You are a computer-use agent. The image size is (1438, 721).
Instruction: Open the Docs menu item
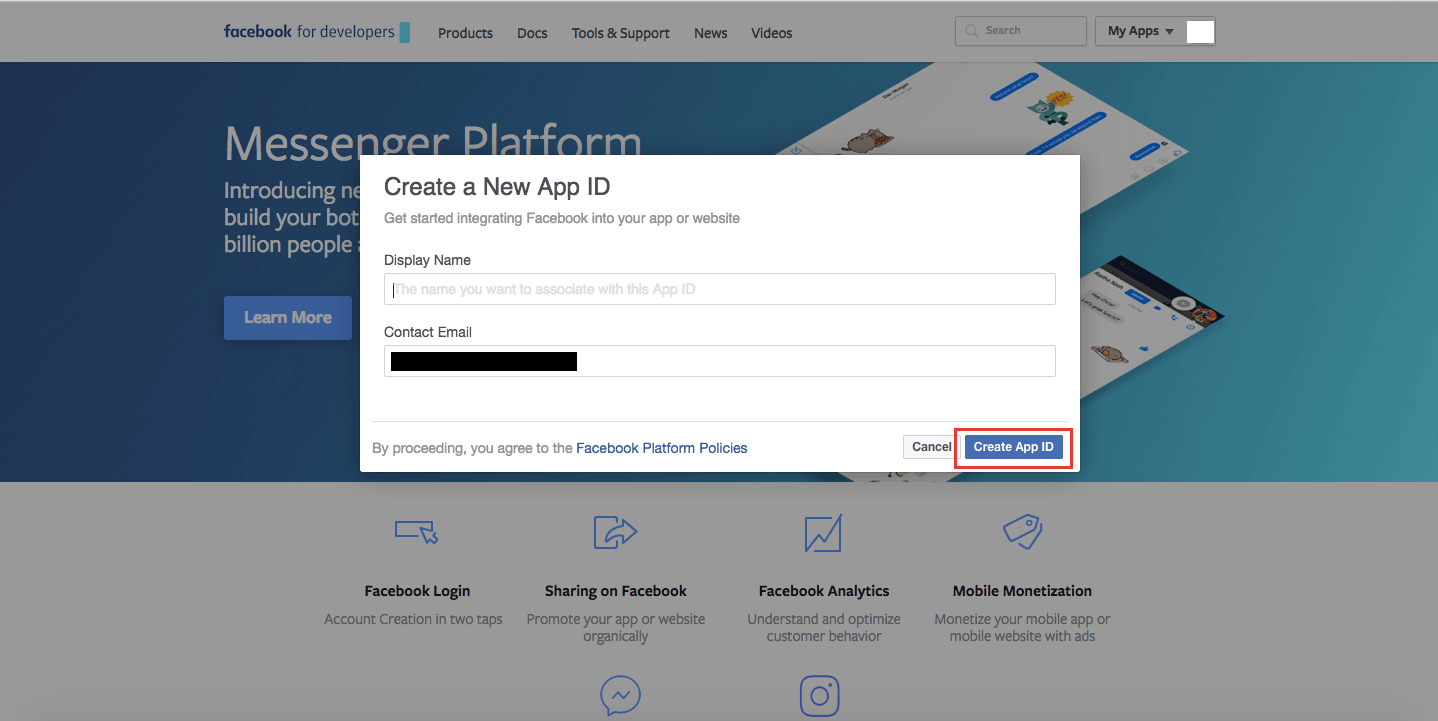[532, 33]
